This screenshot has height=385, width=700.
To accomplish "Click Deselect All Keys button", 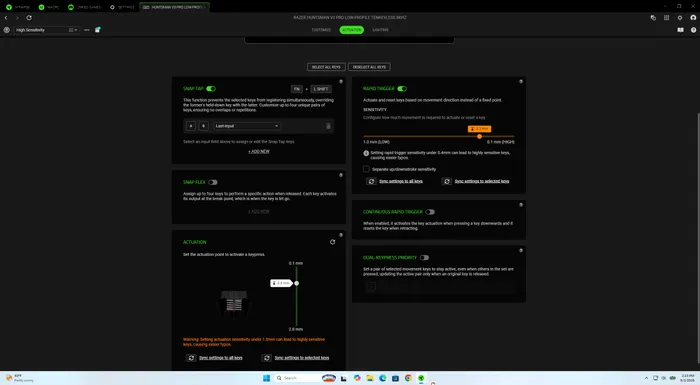I will pyautogui.click(x=369, y=67).
